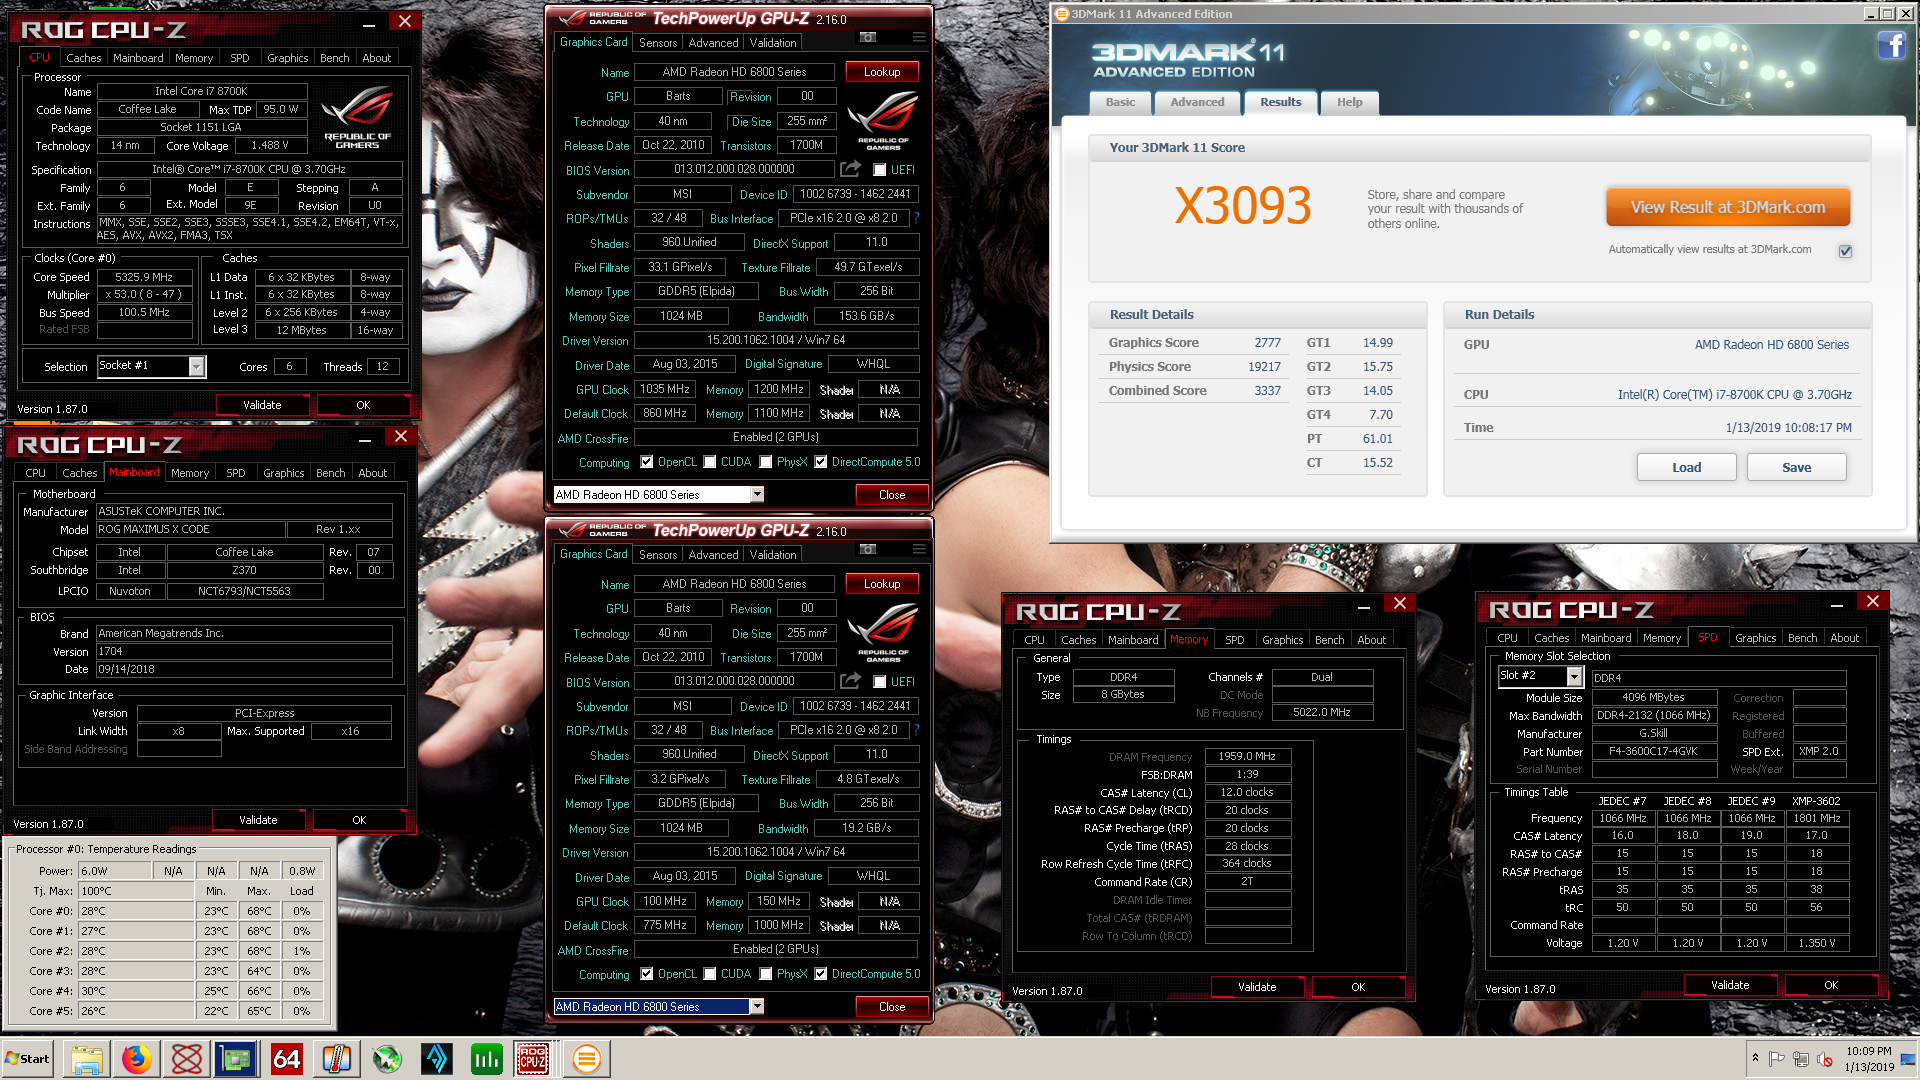Image resolution: width=1920 pixels, height=1080 pixels.
Task: Click Core Speed field 5325.9 MHz
Action: pos(144,277)
